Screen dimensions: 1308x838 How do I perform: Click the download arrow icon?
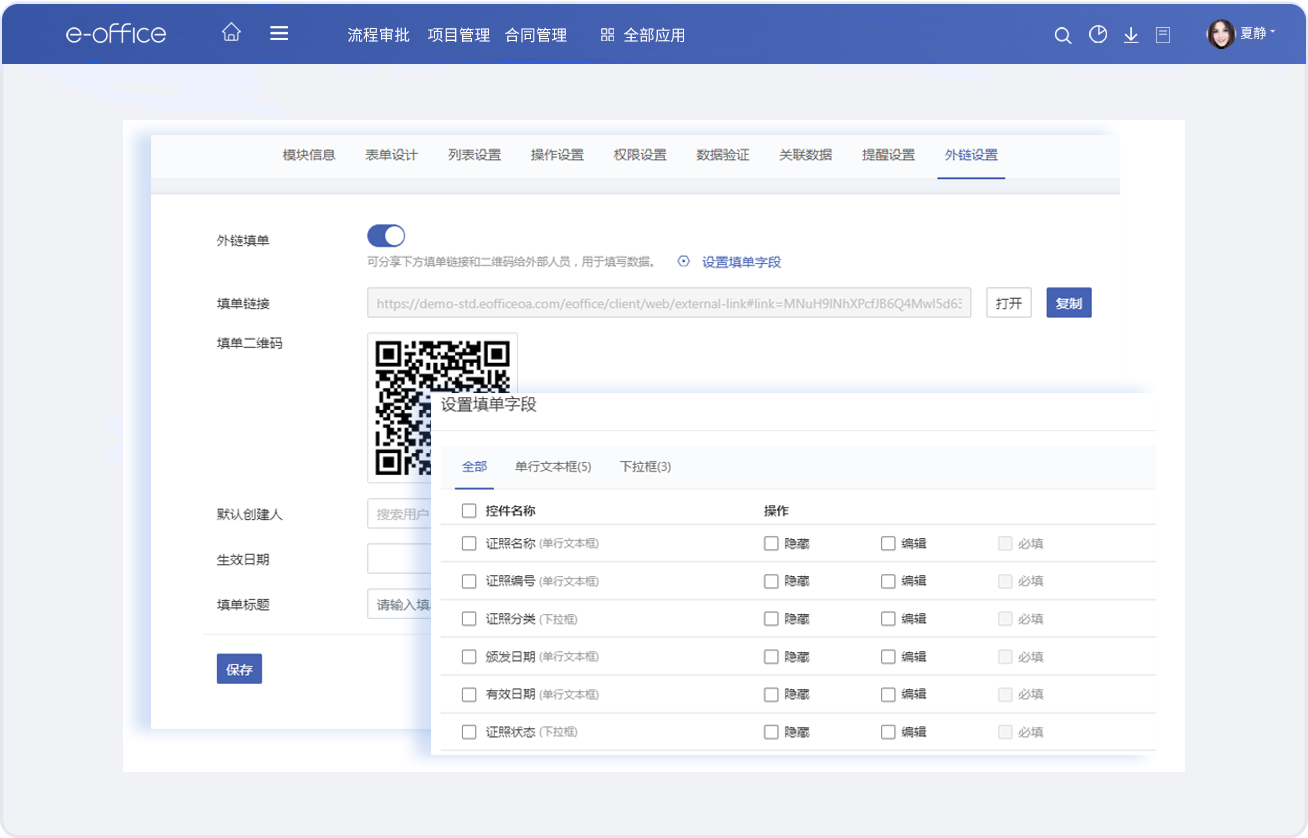point(1131,35)
